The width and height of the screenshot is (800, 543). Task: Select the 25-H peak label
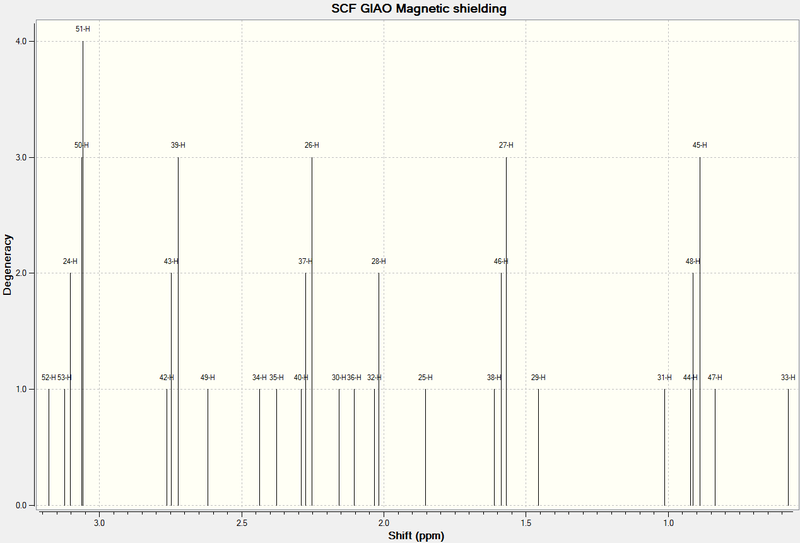click(x=426, y=378)
